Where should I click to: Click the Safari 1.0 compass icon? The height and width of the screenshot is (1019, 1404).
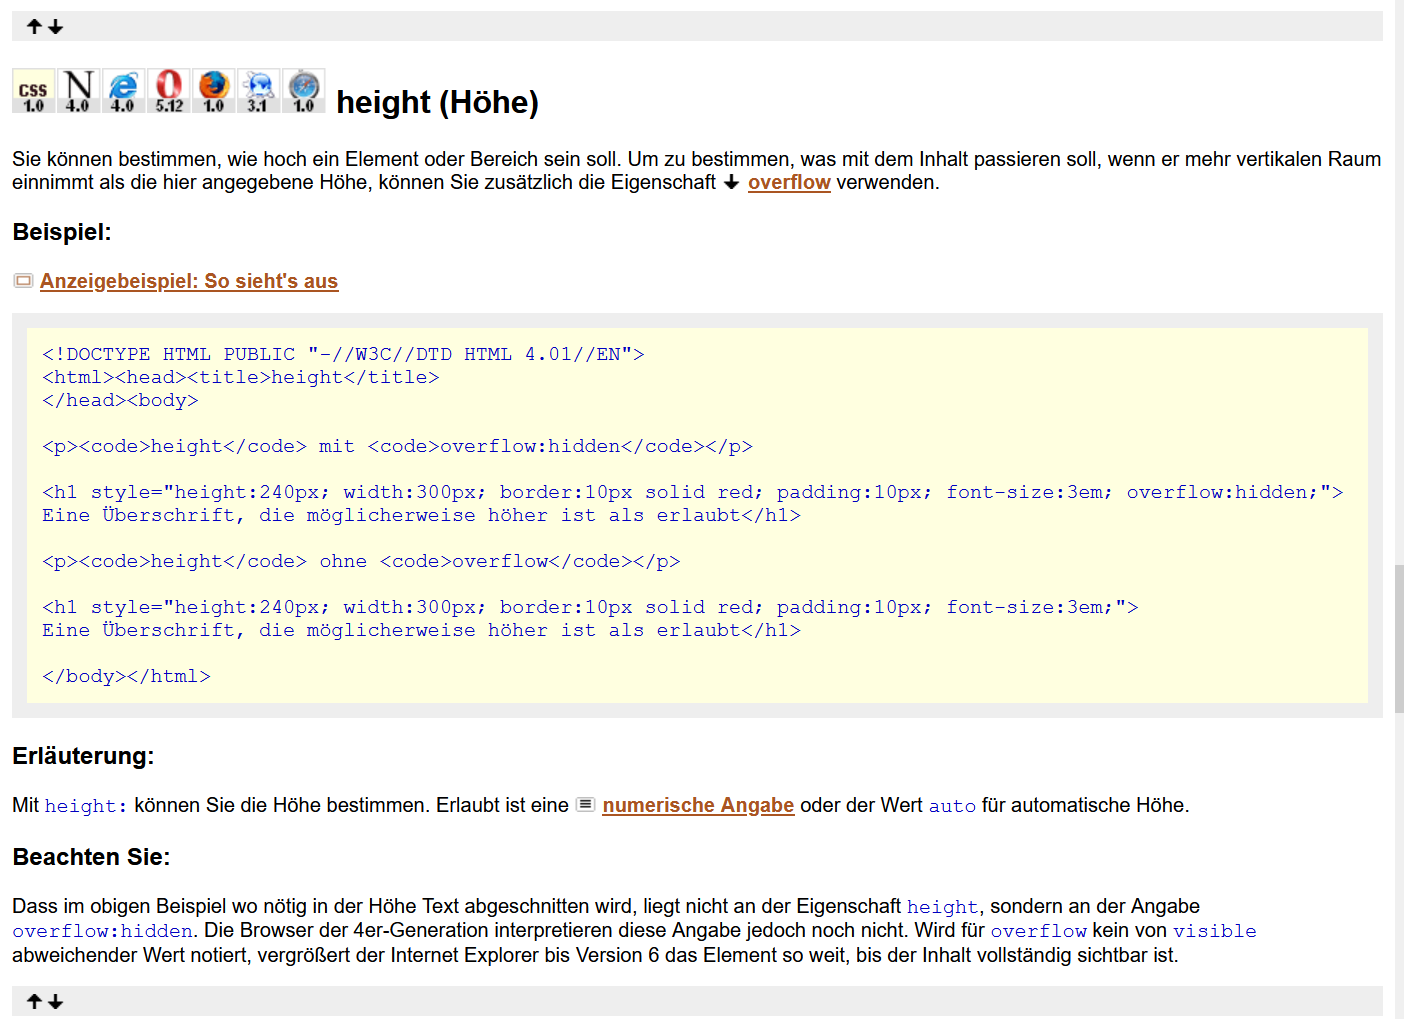[304, 91]
